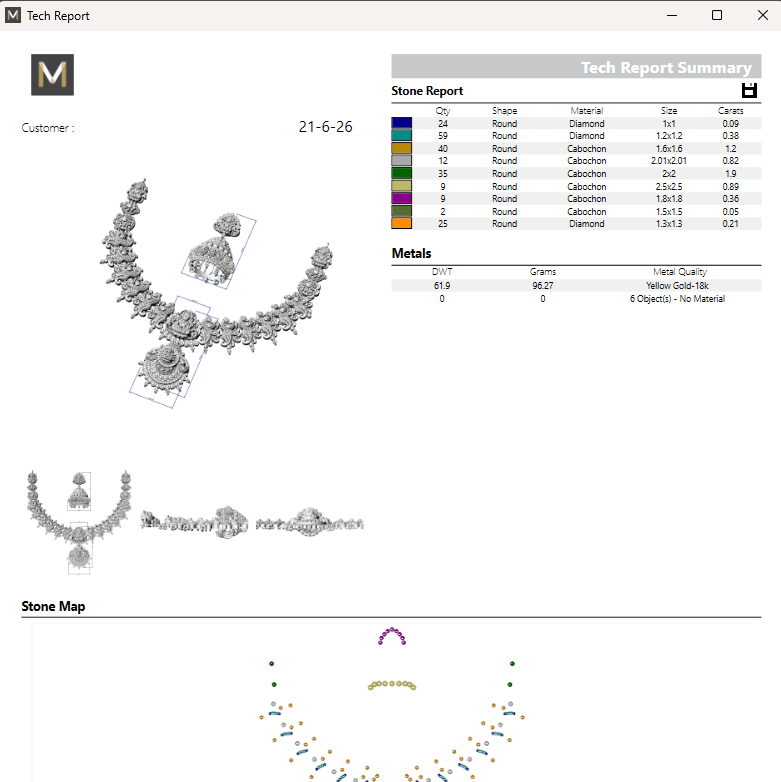Screen dimensions: 781x782
Task: Click the large necklace perspective render
Action: (x=216, y=293)
